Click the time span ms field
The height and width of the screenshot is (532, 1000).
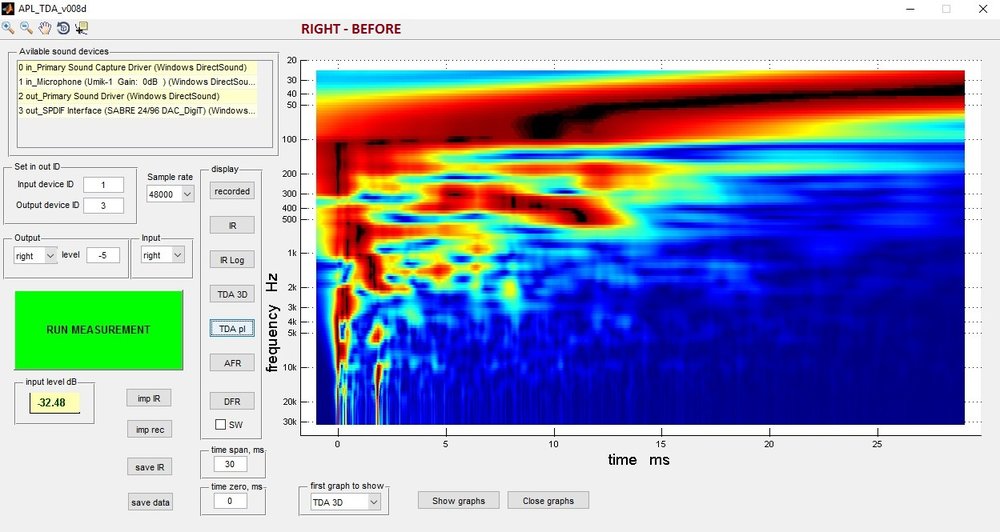point(230,464)
